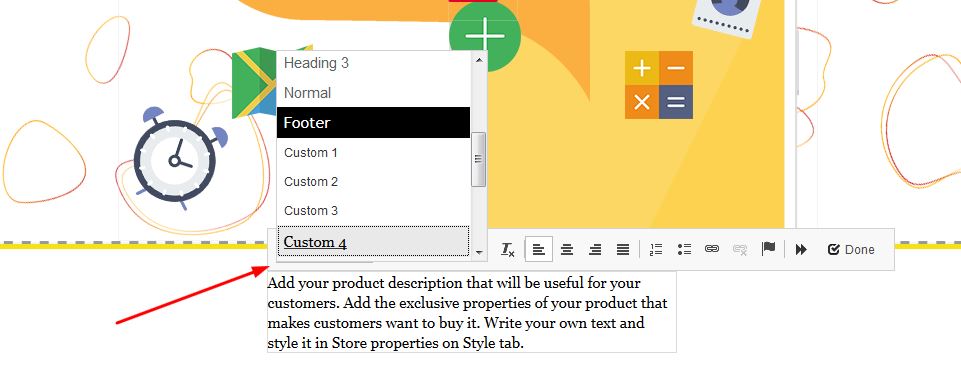Click the style list scroll-up arrow
Image resolution: width=961 pixels, height=383 pixels.
pos(479,59)
